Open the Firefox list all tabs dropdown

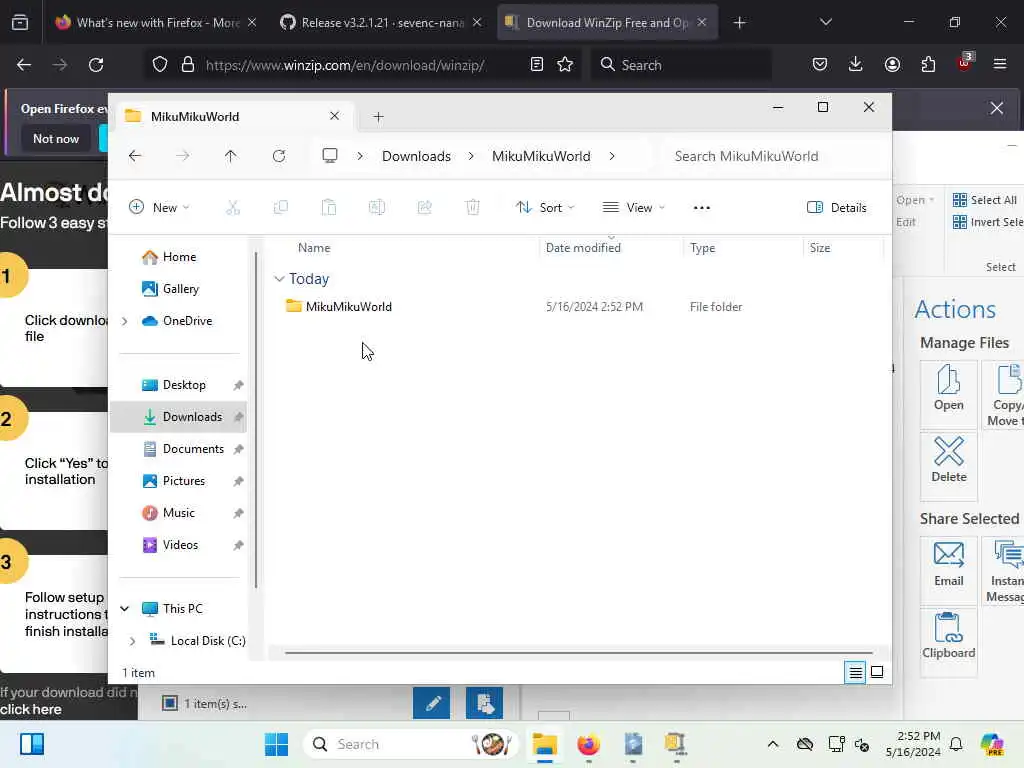pyautogui.click(x=825, y=22)
